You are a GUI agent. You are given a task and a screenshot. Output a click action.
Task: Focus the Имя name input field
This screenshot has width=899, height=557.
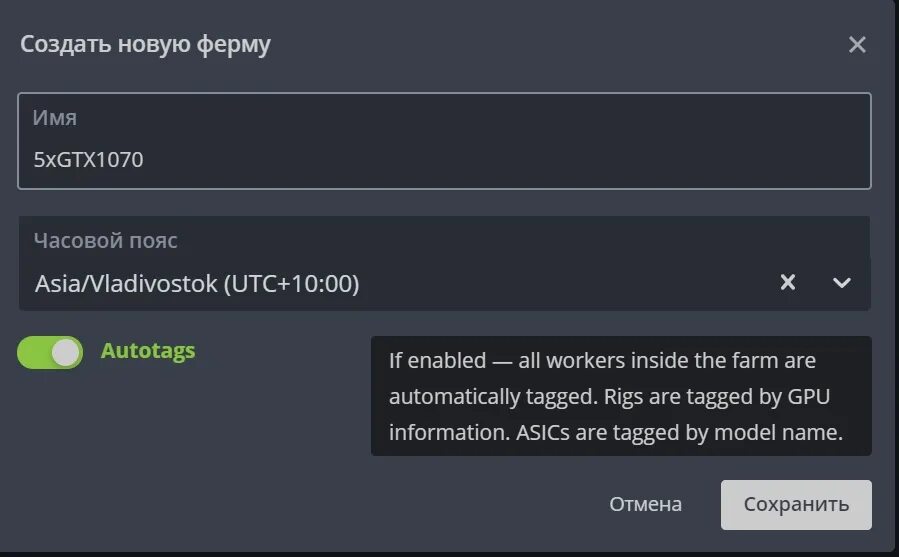[x=444, y=141]
